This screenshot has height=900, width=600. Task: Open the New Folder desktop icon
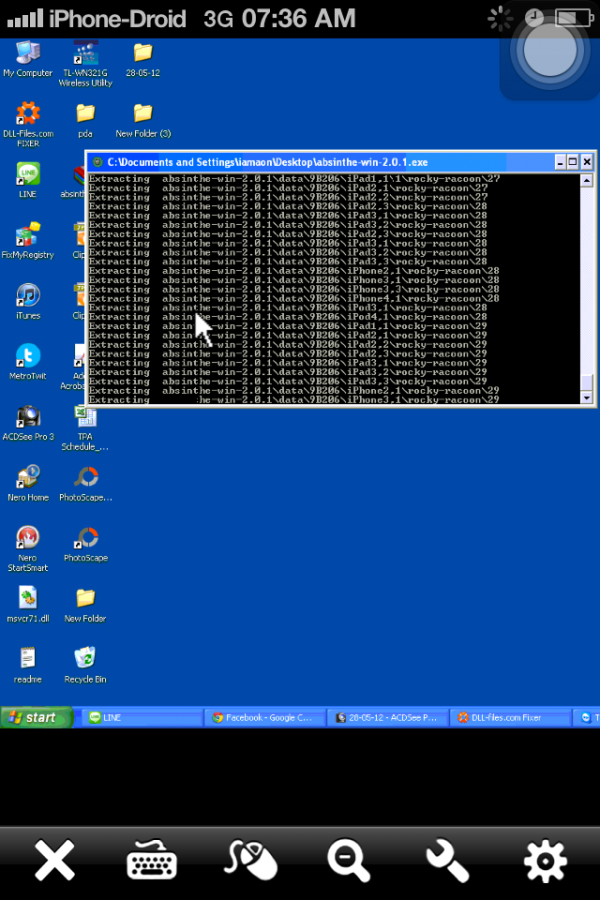click(85, 606)
